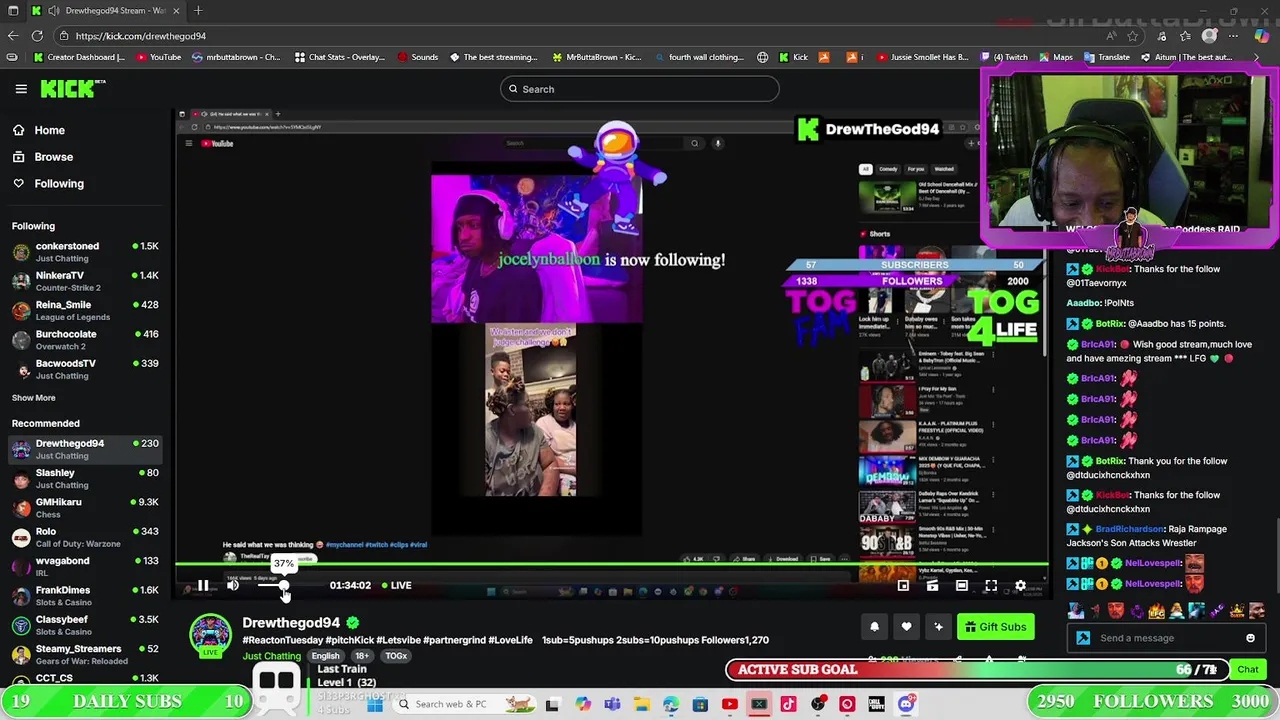Screen dimensions: 1280x720
Task: Open BacwoodsTV followed channel
Action: coord(86,369)
